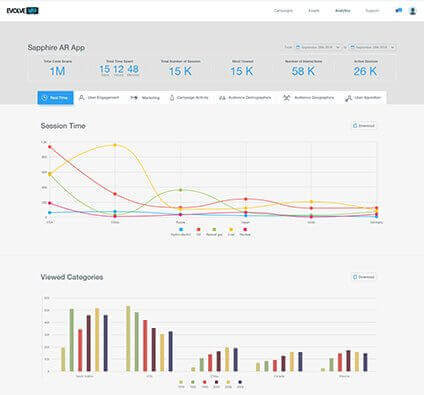Click the 1M total scans value
Screen dimensions: 424x395
(x=57, y=71)
